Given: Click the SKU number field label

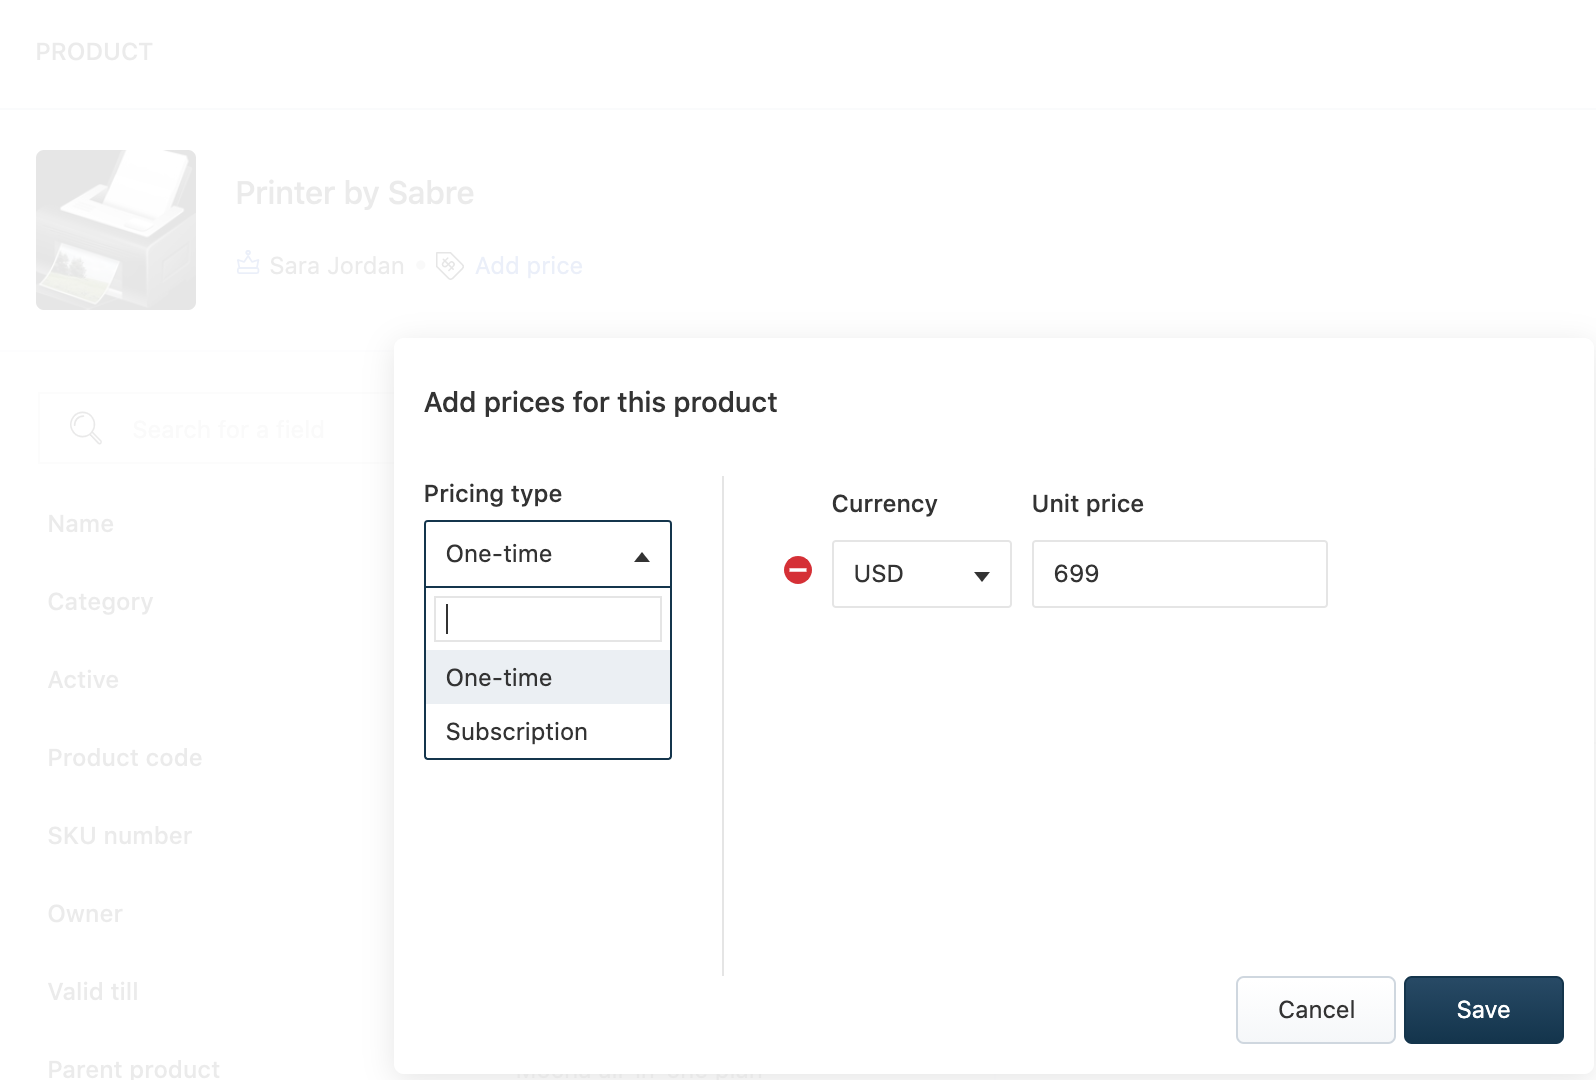Looking at the screenshot, I should (x=120, y=836).
